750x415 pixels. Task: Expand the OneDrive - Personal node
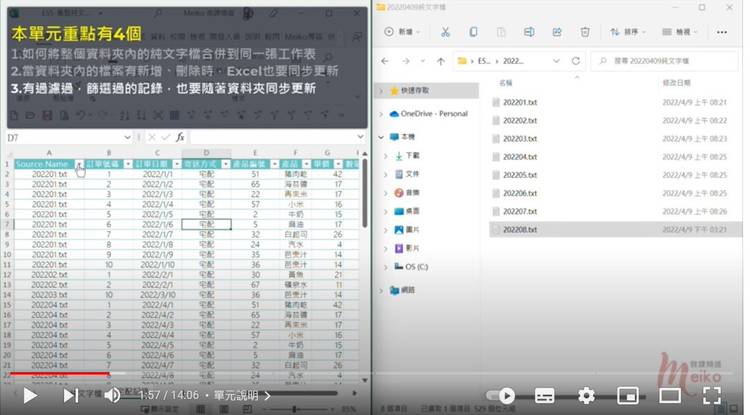click(381, 114)
